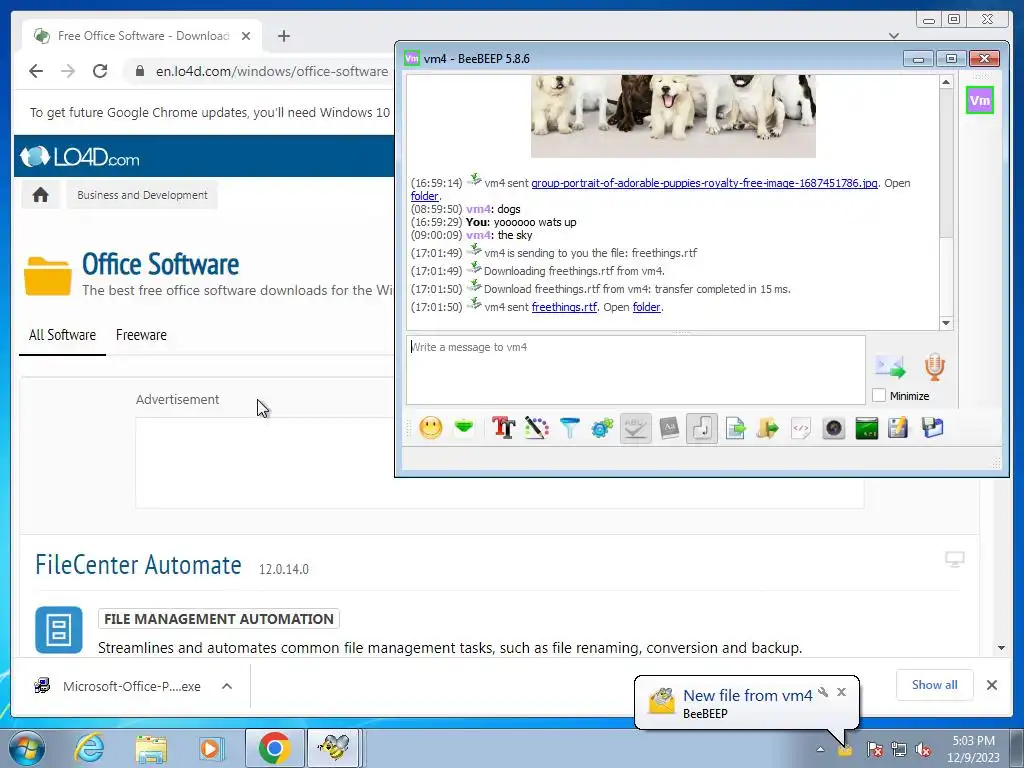Toggle the ABC spell checking button
The height and width of the screenshot is (768, 1024).
coord(635,428)
